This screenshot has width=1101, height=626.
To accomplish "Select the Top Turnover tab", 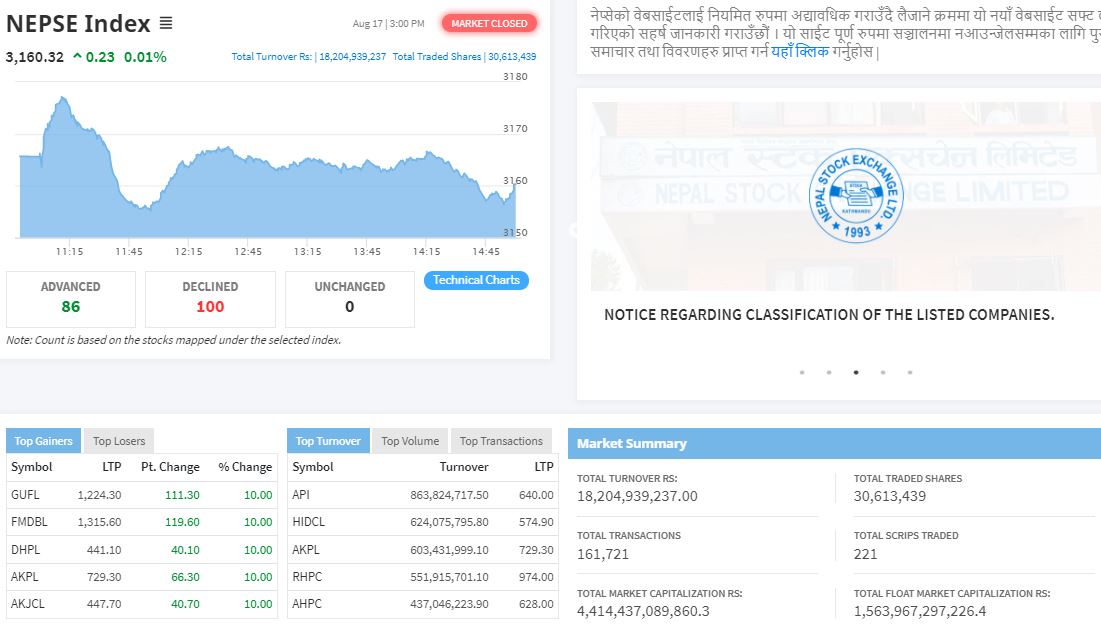I will (x=328, y=441).
